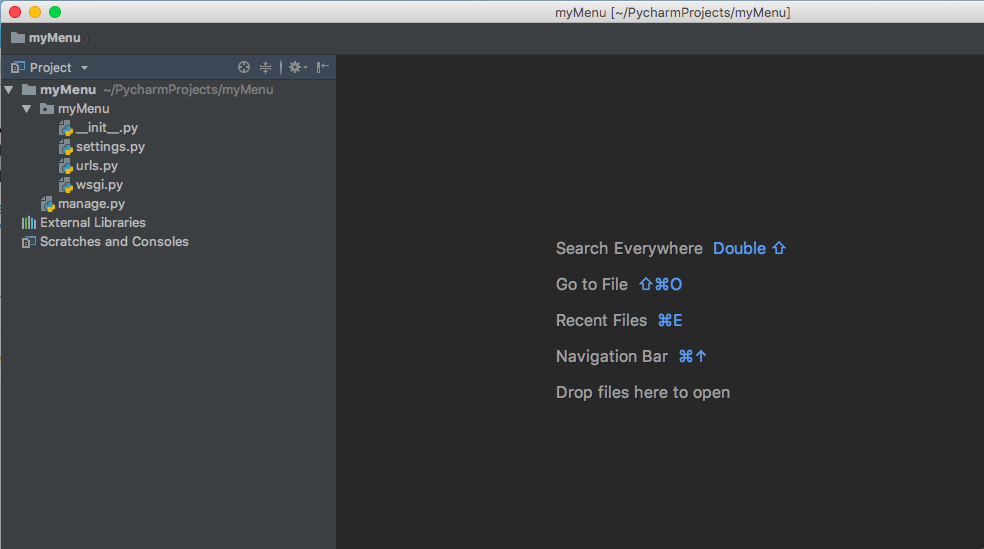The width and height of the screenshot is (984, 549).
Task: Open the Project panel gear settings
Action: 297,67
